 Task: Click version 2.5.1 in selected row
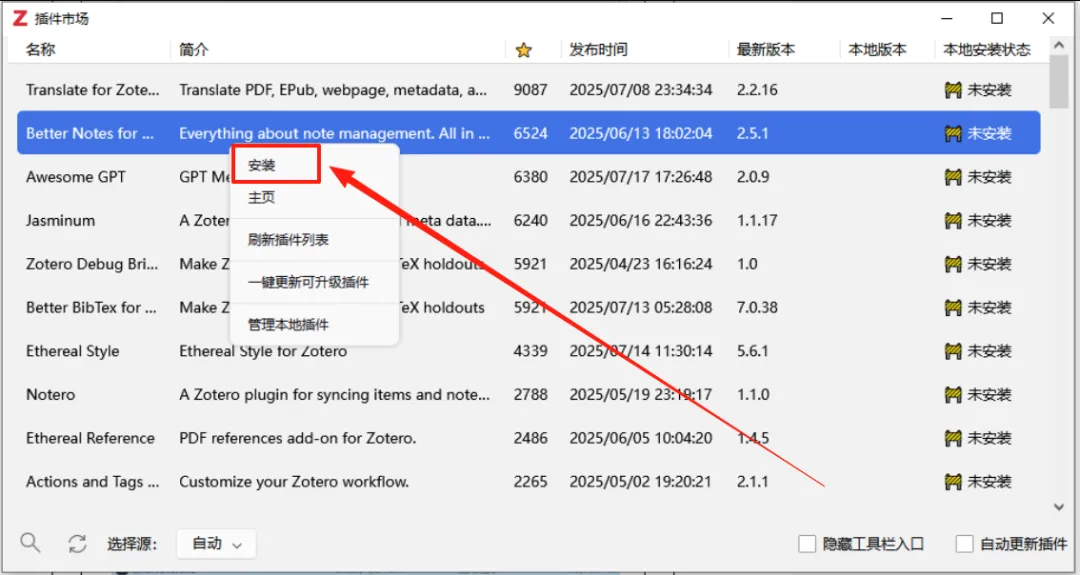752,134
